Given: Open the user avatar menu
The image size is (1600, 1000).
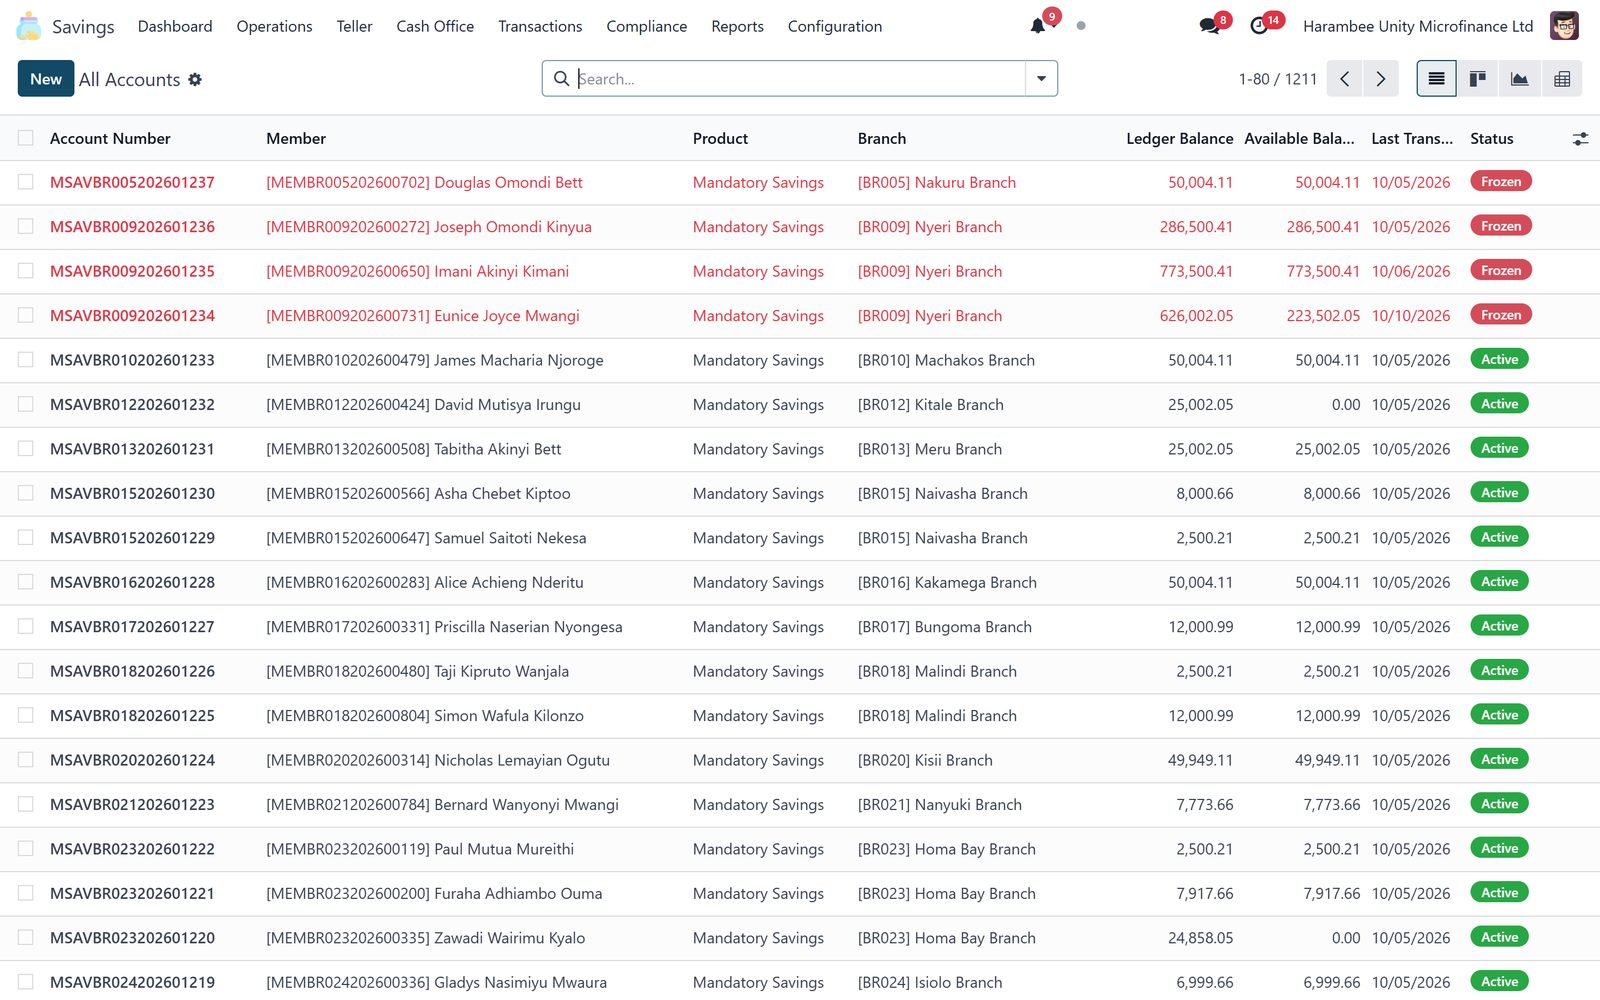Looking at the screenshot, I should click(x=1564, y=26).
